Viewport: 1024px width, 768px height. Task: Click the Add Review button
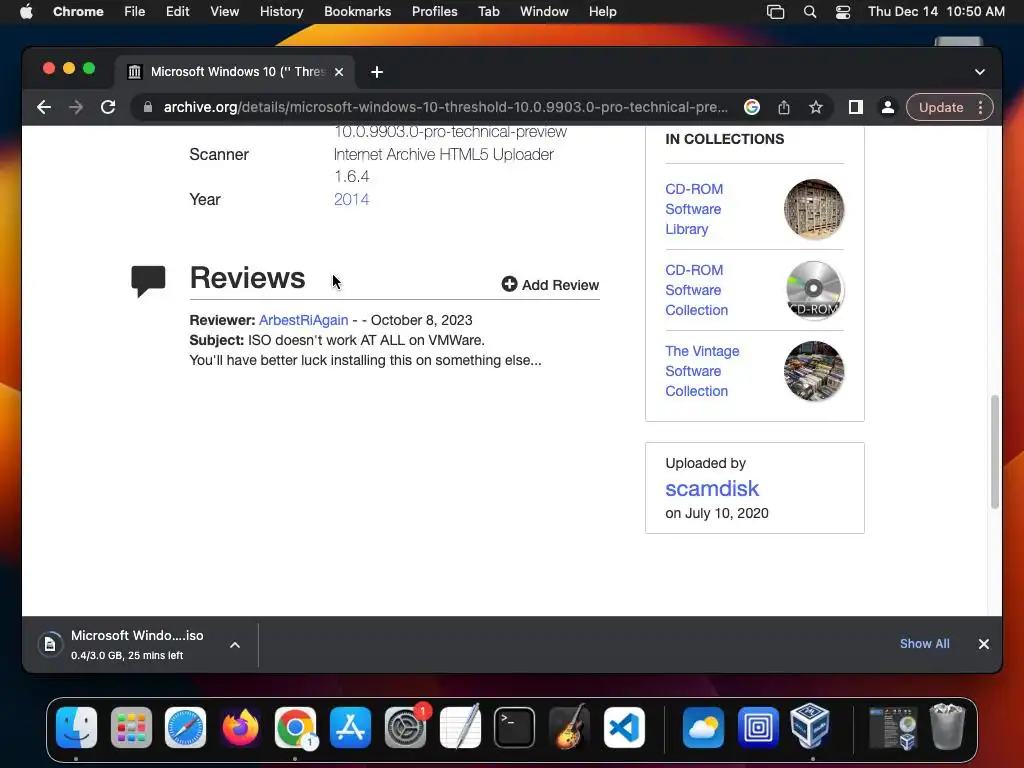(x=550, y=285)
